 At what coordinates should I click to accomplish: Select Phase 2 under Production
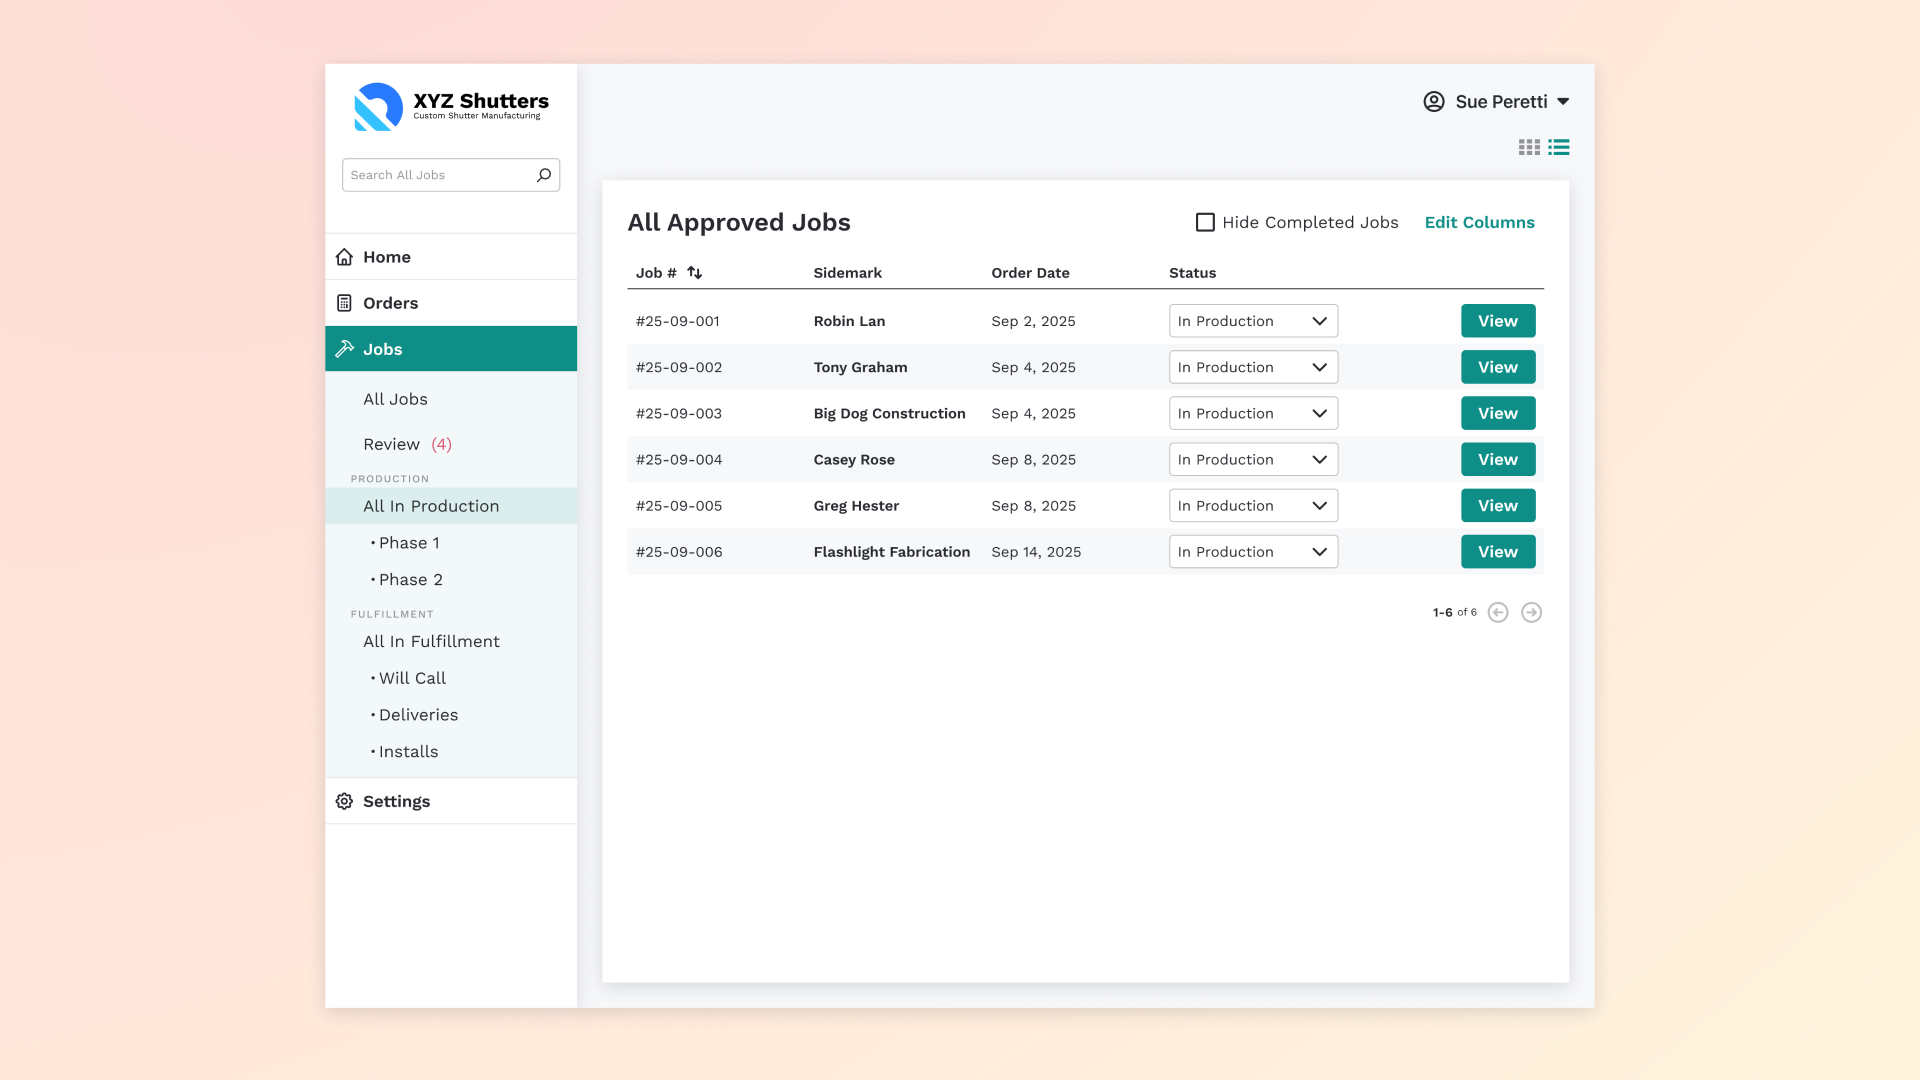pyautogui.click(x=410, y=580)
